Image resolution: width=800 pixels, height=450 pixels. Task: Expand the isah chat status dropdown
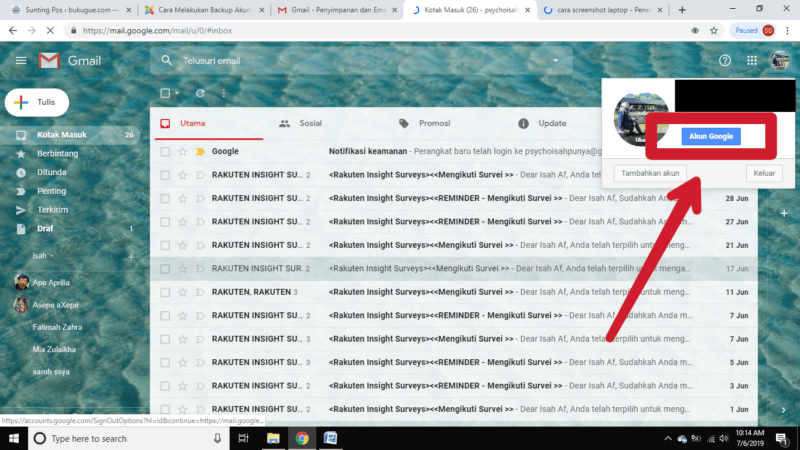(52, 256)
